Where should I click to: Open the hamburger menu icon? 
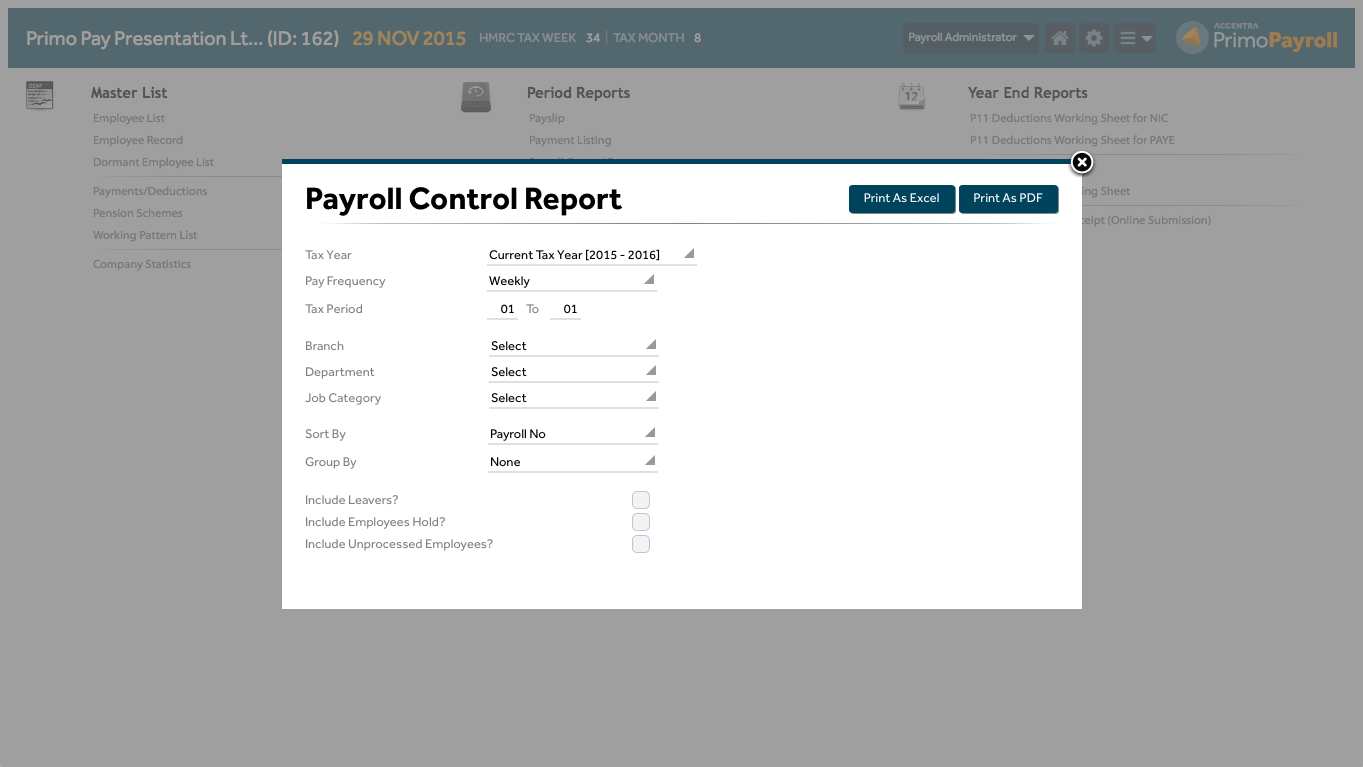pos(1135,38)
